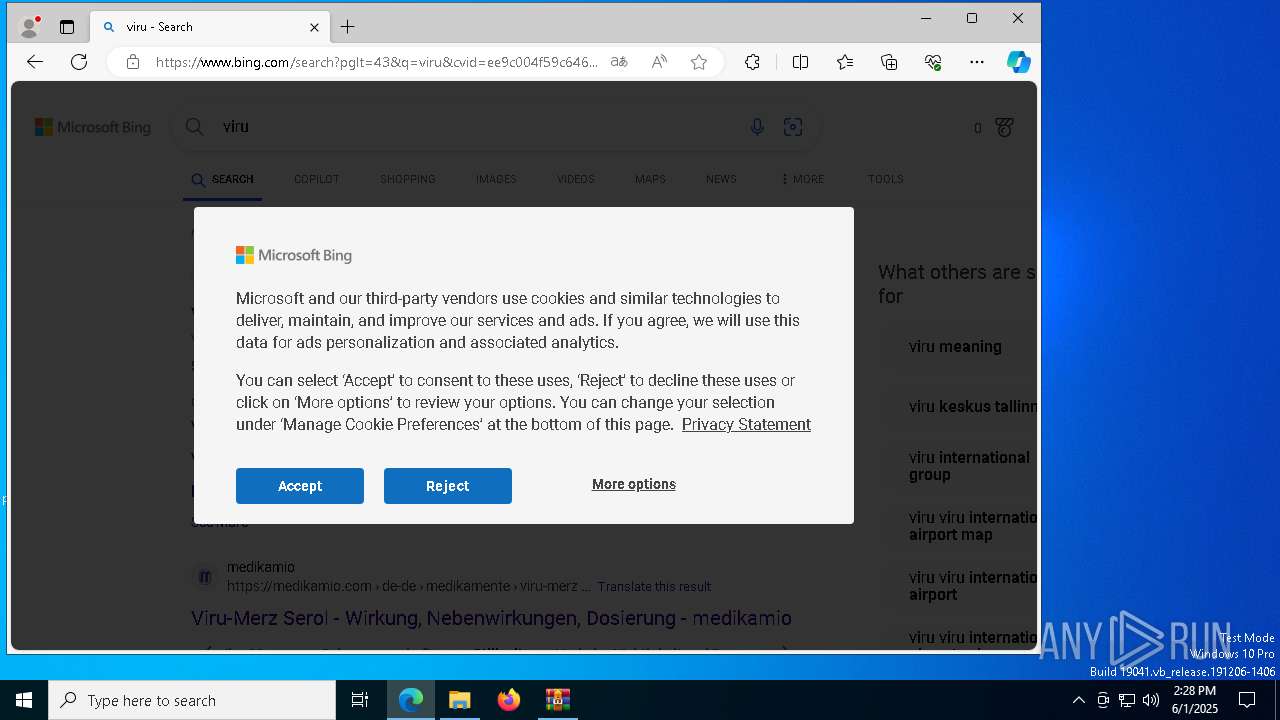Reject cookies in the Bing dialog

click(448, 486)
